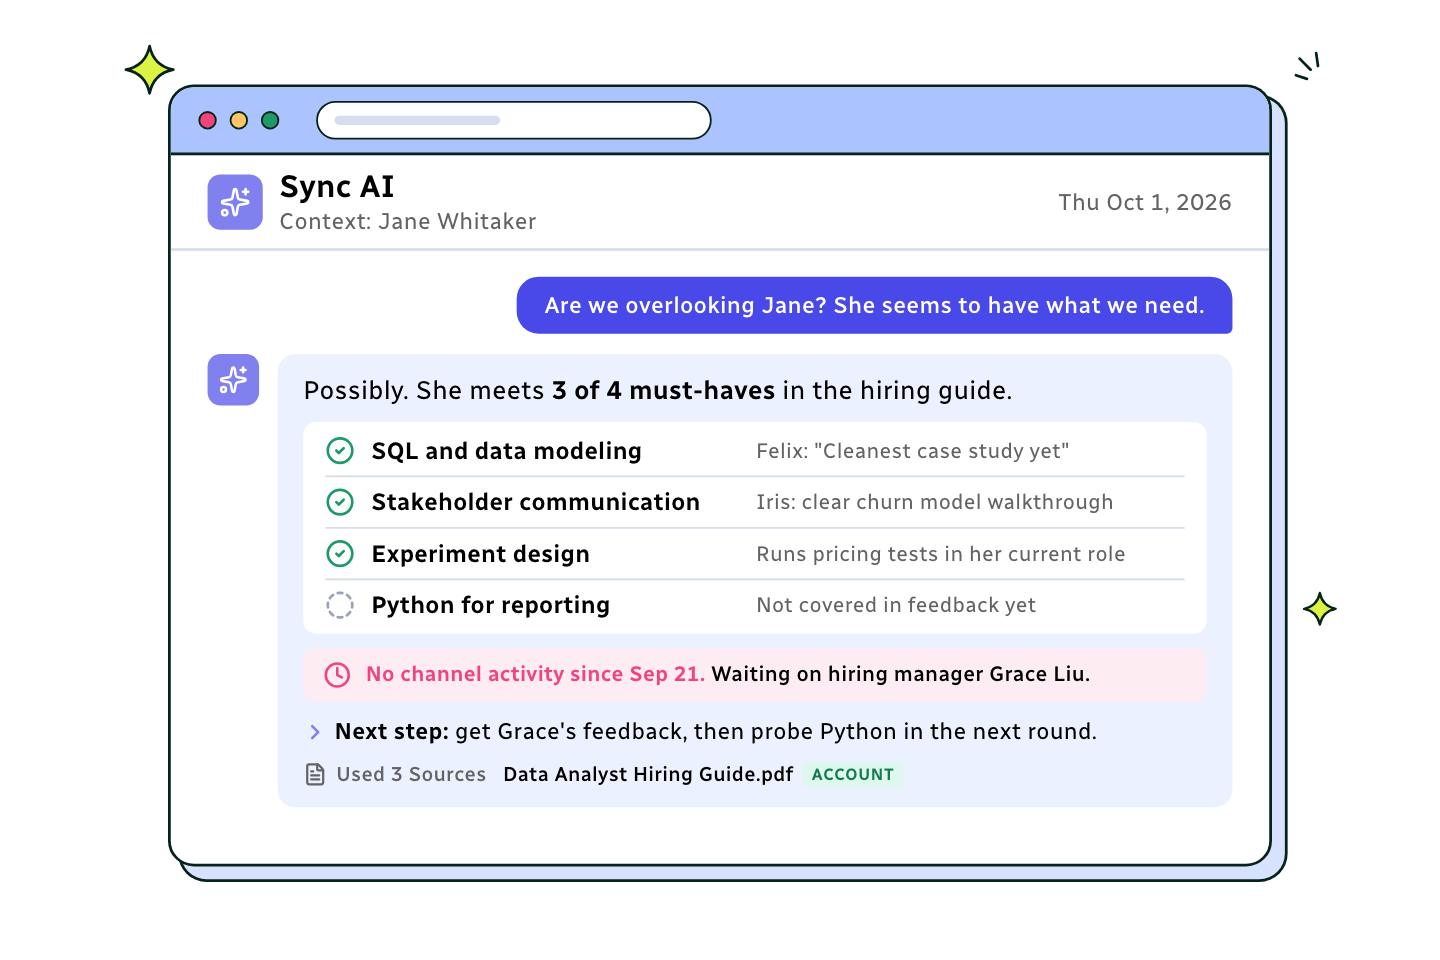1440x960 pixels.
Task: Open Data Analyst Hiring Guide.pdf source
Action: 648,774
